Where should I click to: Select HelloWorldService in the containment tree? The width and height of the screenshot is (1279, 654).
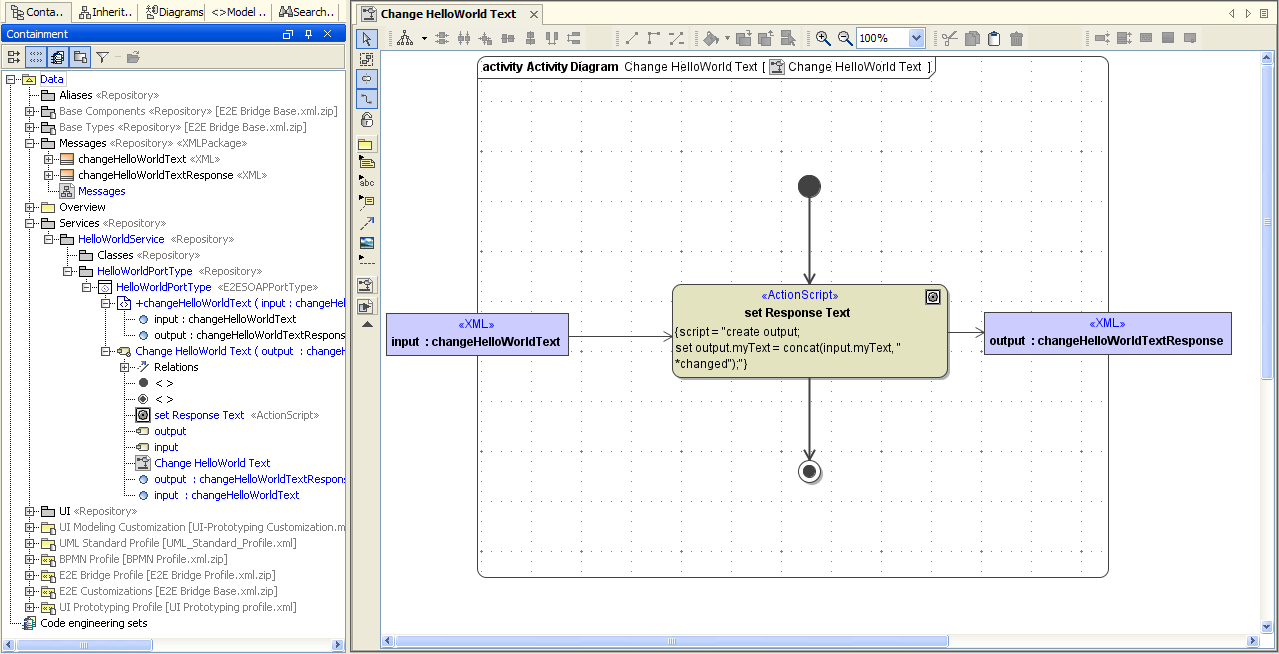pyautogui.click(x=121, y=239)
